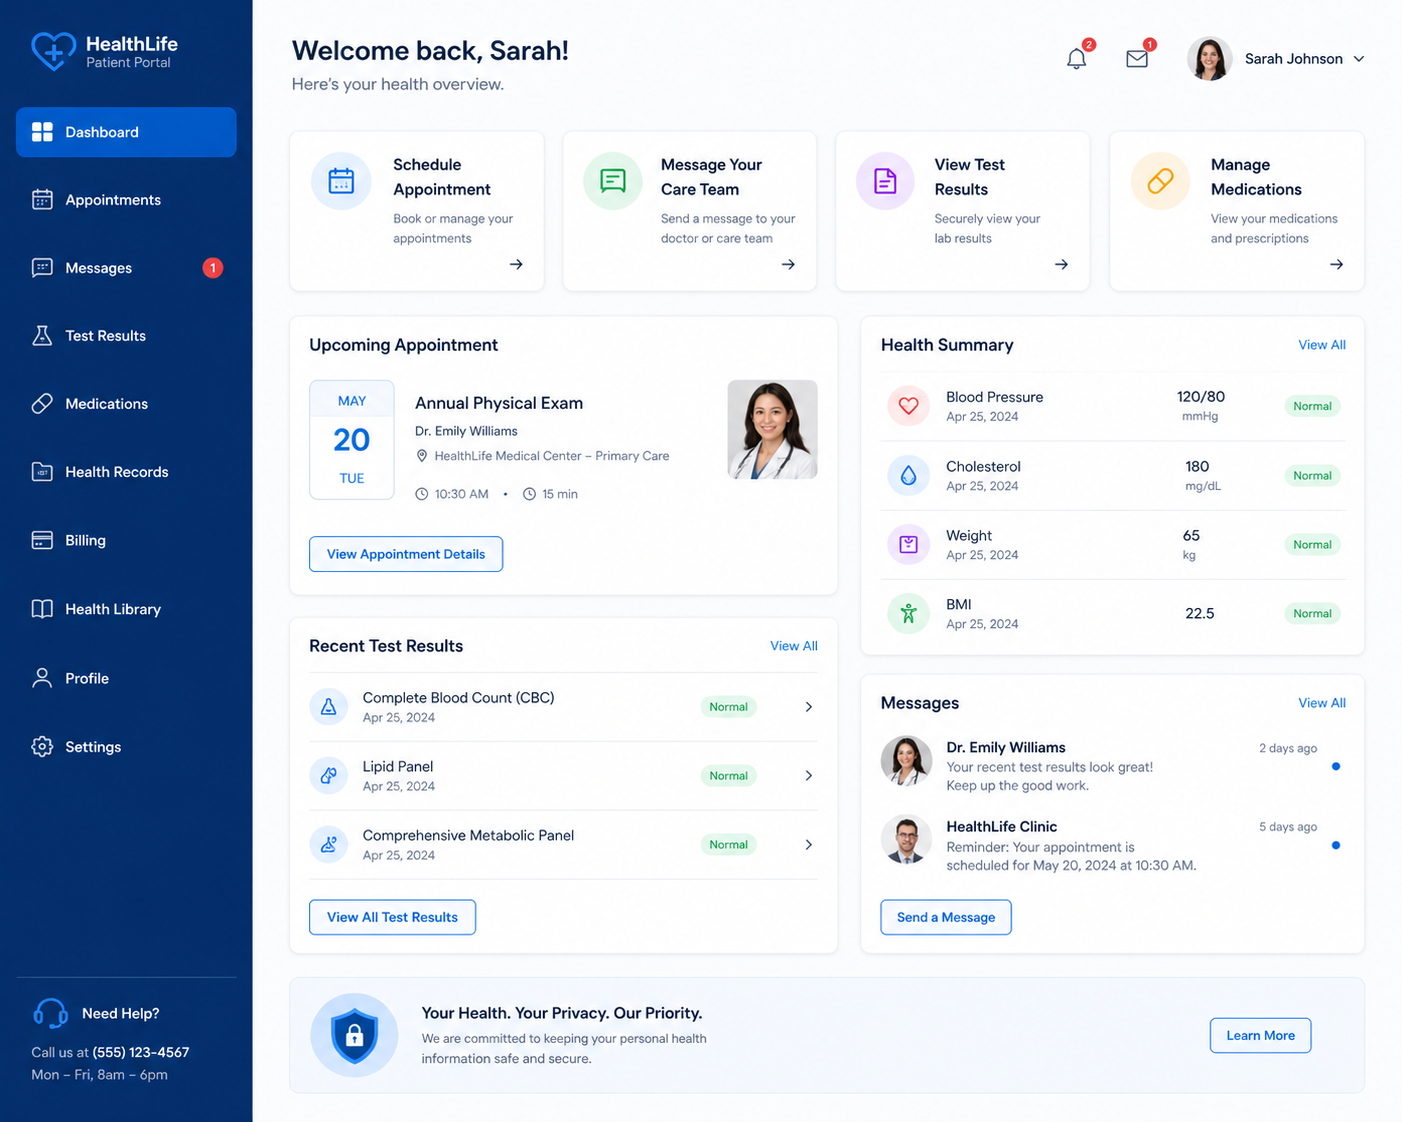Click the View Appointment Details button
Screen dimensions: 1402x1122
pyautogui.click(x=406, y=554)
